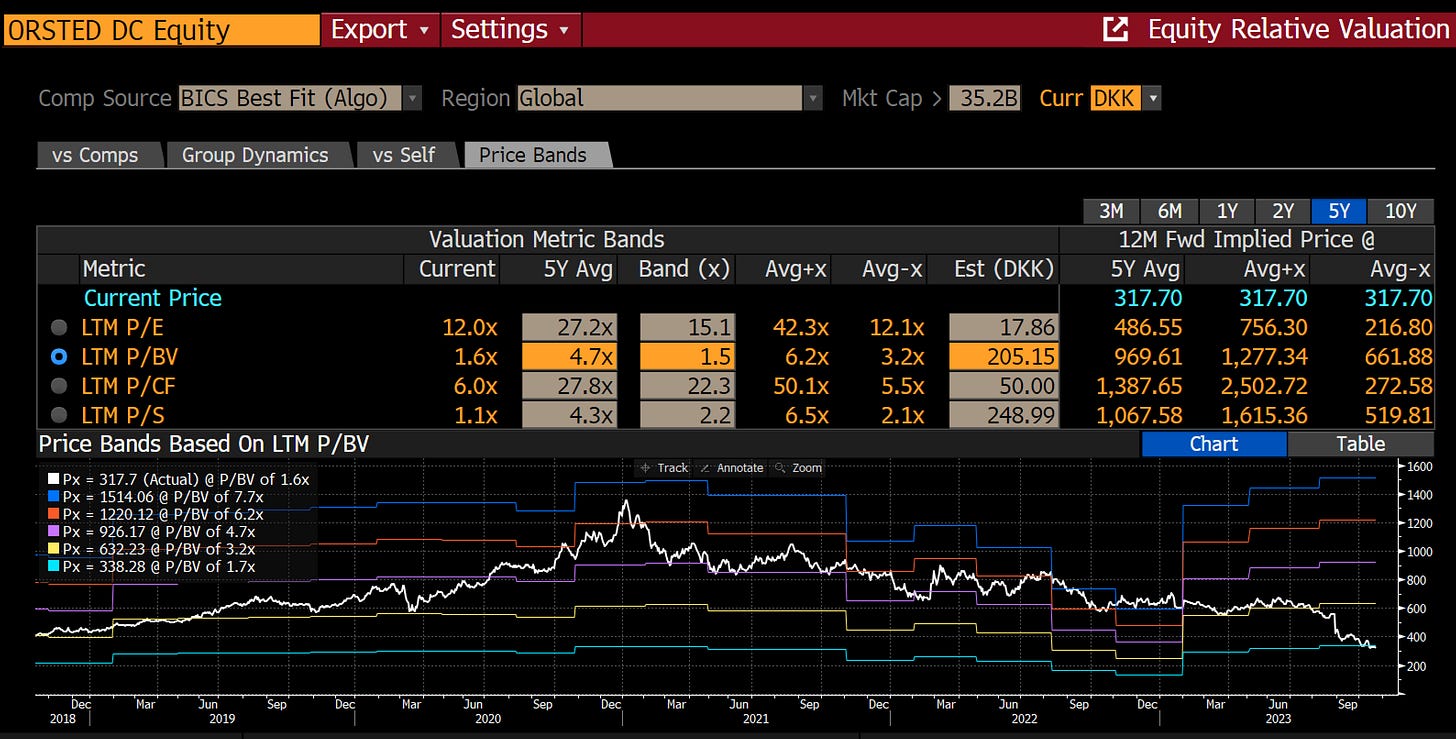Open the Equity Relative Valuation pop-out icon
Viewport: 1456px width, 739px height.
(x=1114, y=29)
